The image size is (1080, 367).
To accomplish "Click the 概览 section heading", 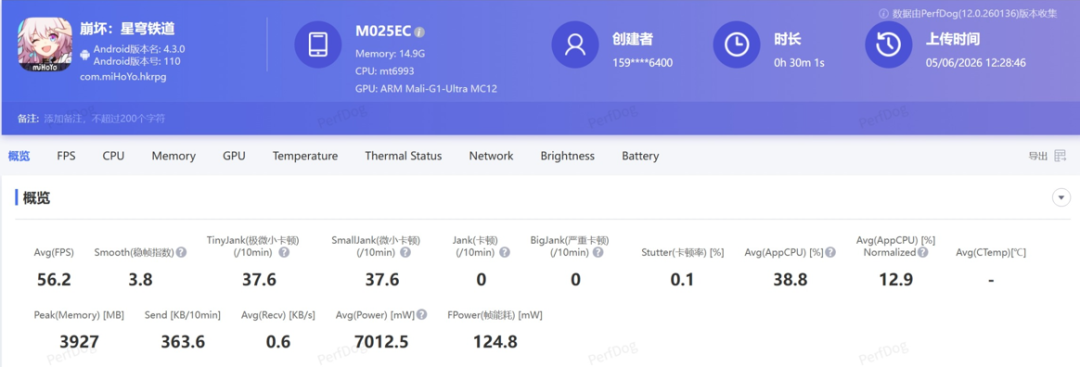I will pos(37,198).
